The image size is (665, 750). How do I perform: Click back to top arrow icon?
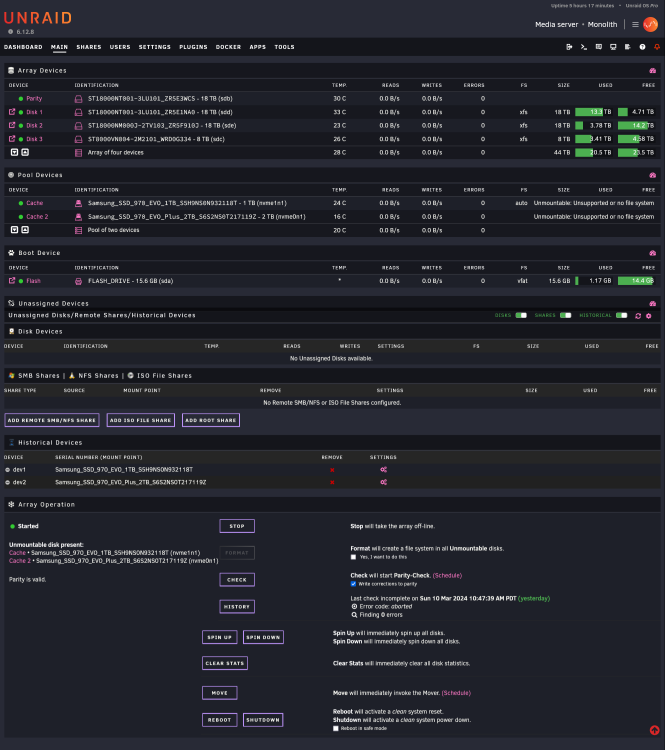[x=654, y=730]
